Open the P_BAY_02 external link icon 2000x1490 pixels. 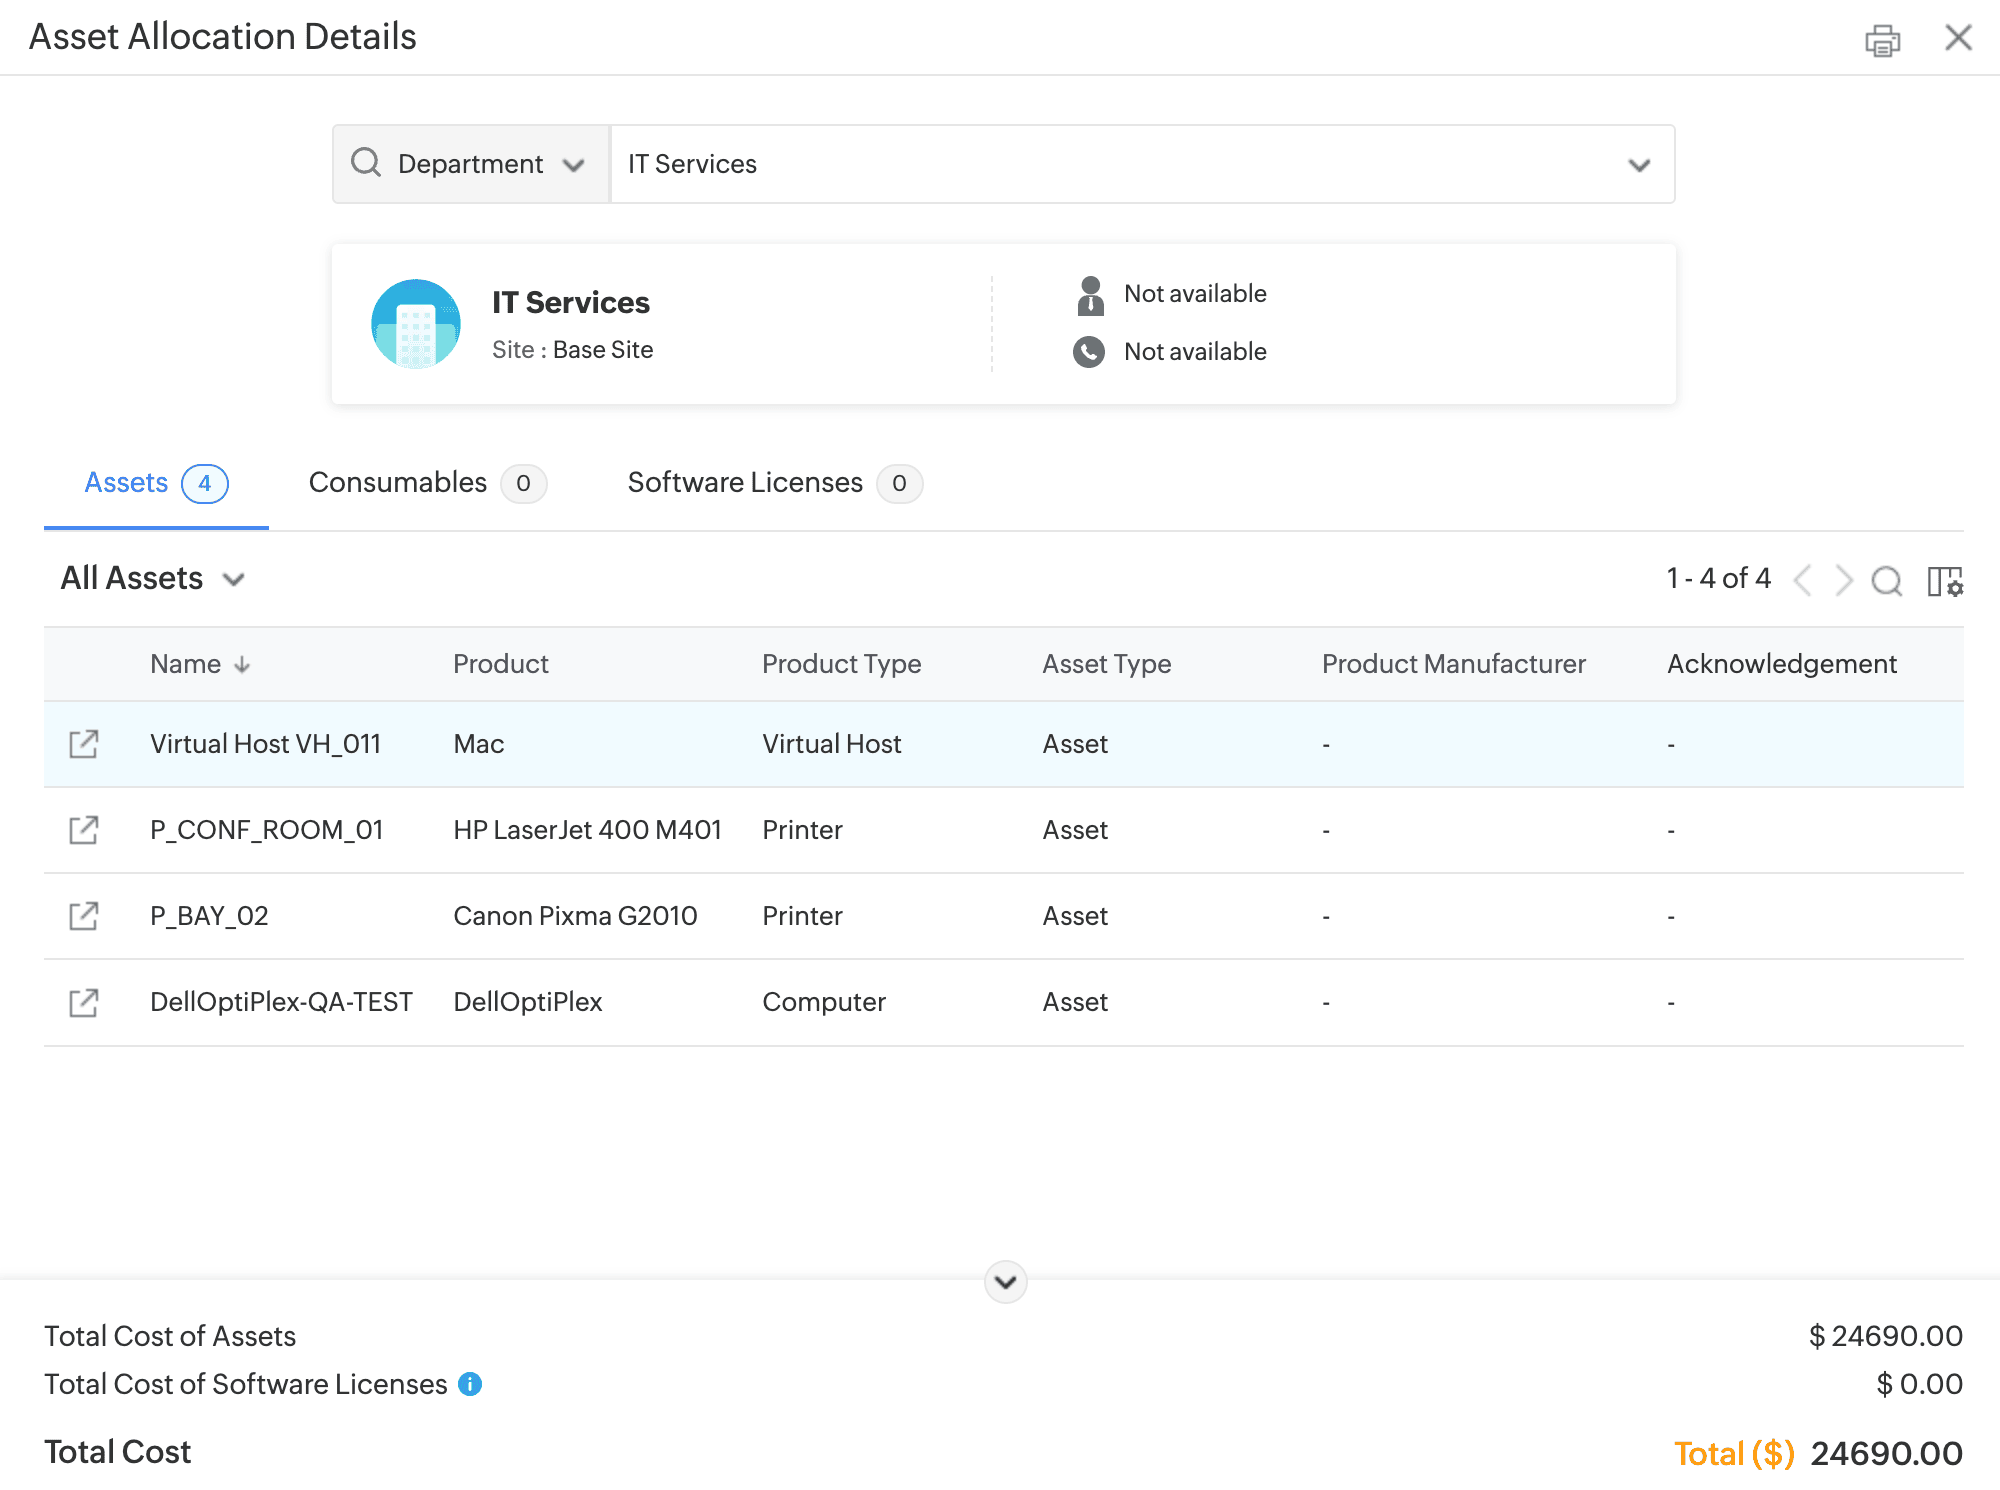coord(84,916)
